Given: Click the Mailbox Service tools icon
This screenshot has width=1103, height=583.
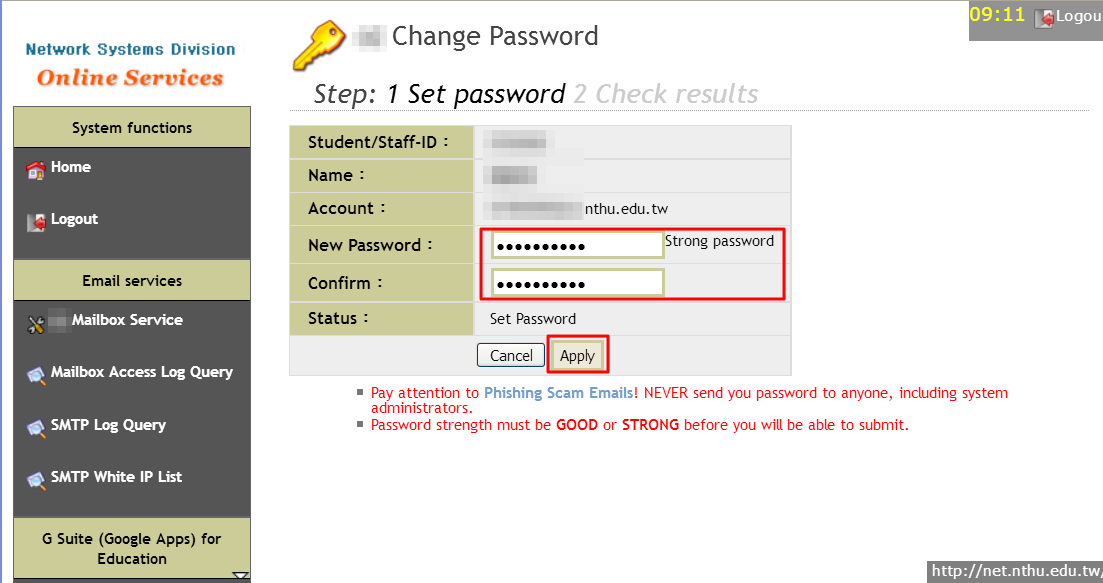Looking at the screenshot, I should (36, 323).
